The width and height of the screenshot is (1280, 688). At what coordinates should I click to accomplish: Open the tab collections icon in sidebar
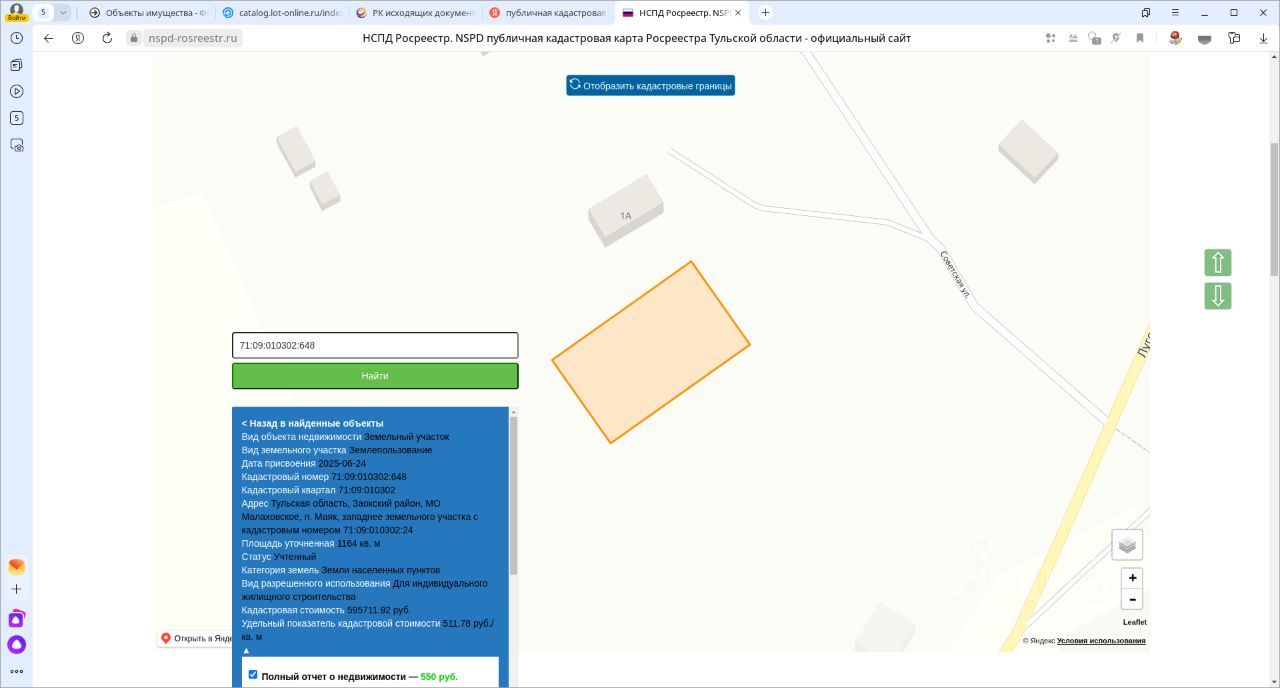point(16,64)
